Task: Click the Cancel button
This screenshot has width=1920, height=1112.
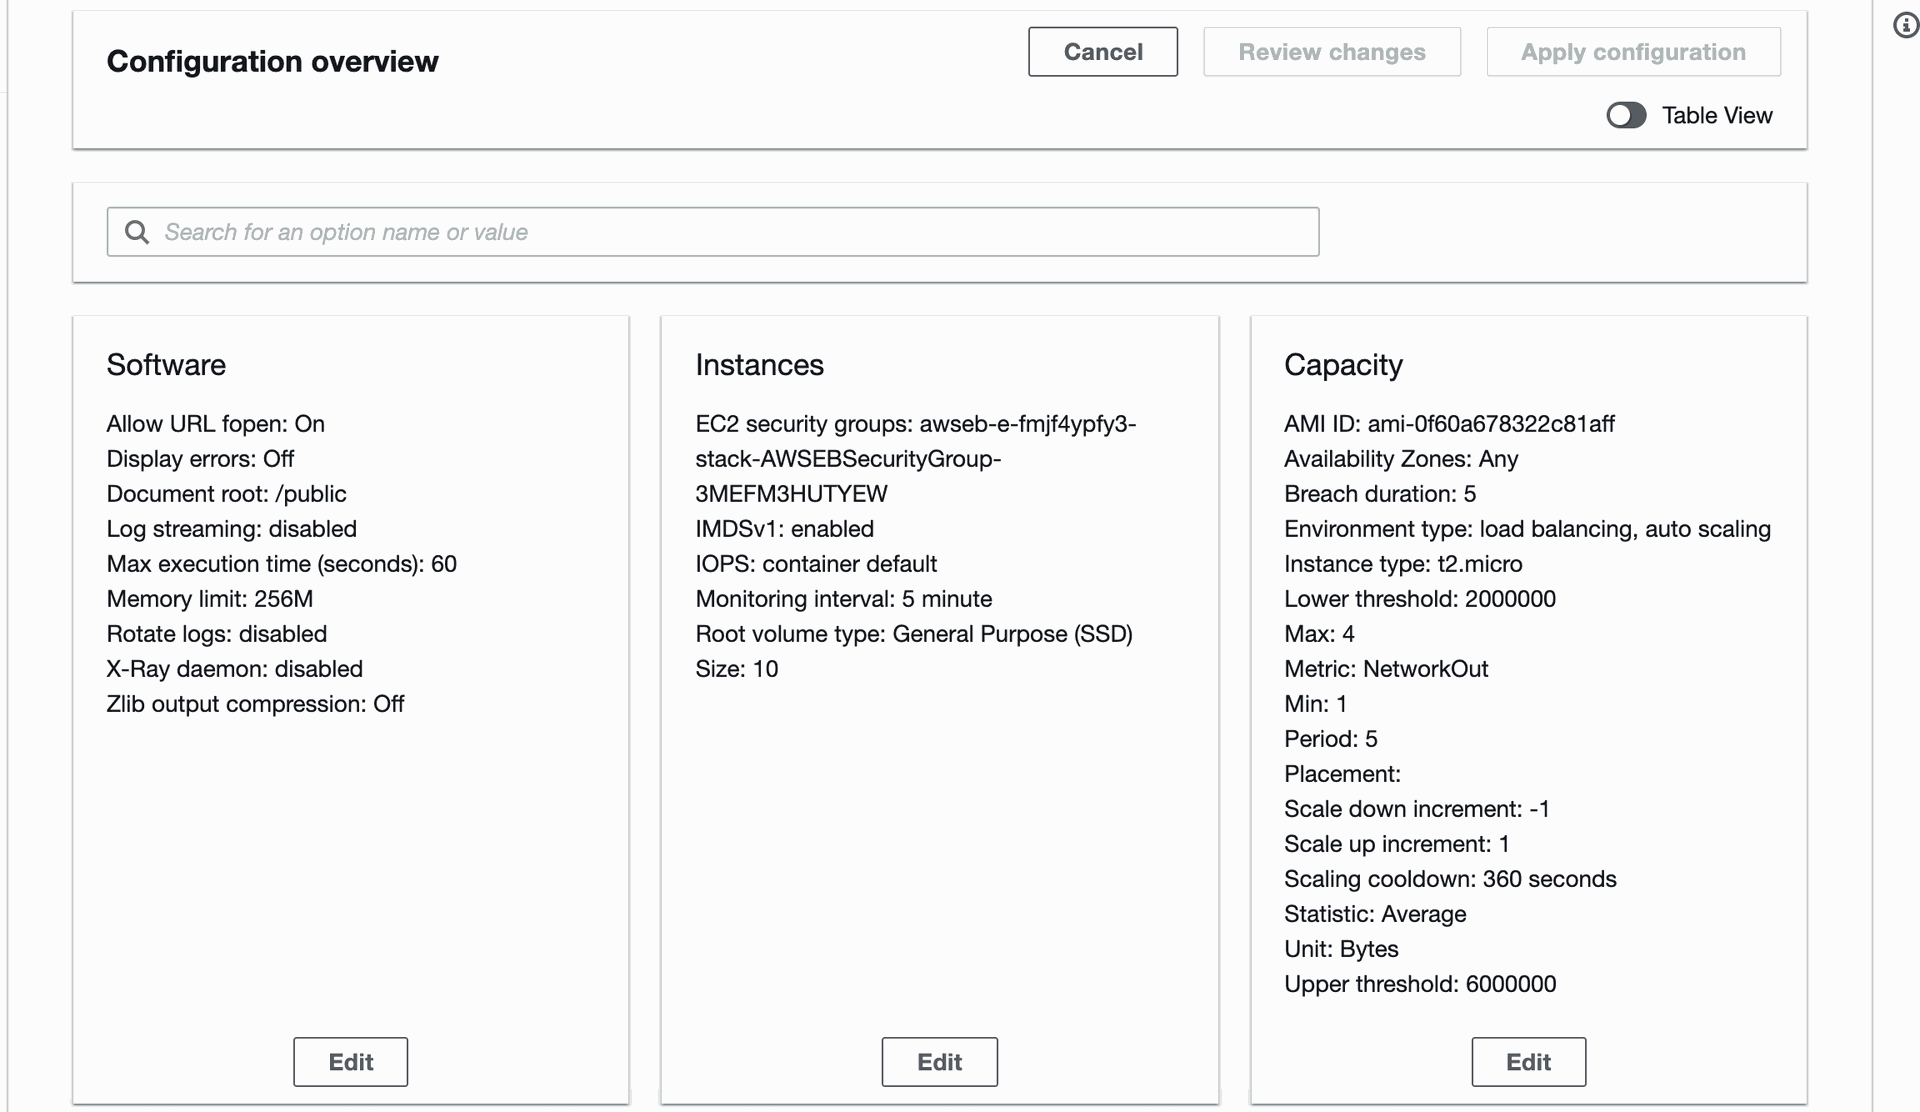Action: point(1103,52)
